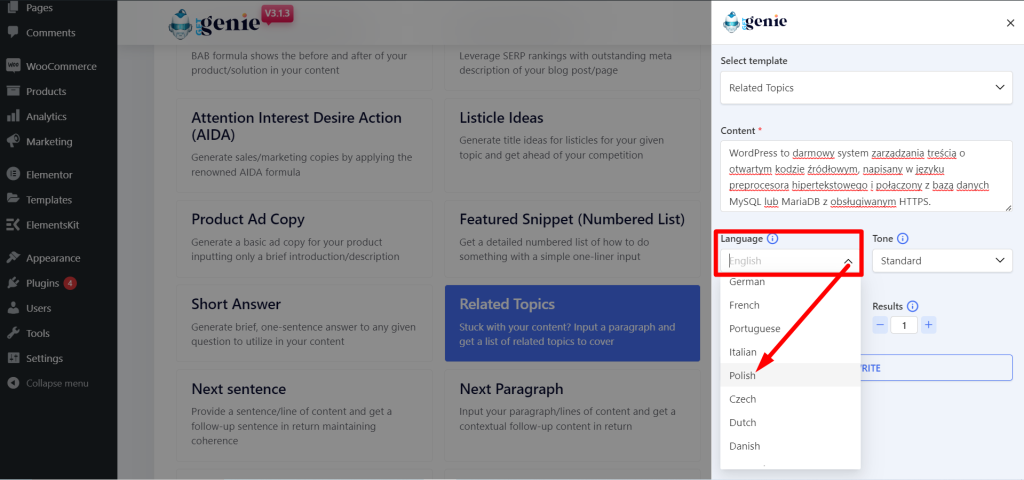This screenshot has height=480, width=1024.
Task: Select German from language list
Action: [790, 281]
